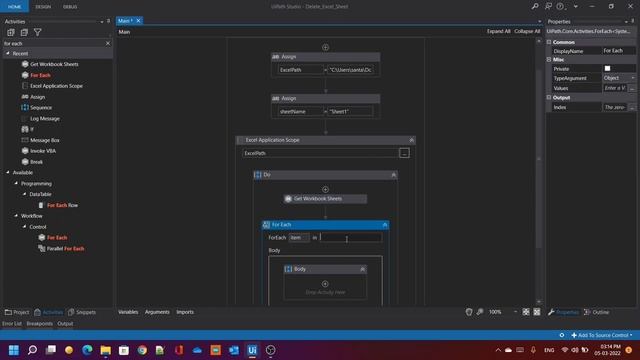Screen dimensions: 640x360
Task: Select the Main workflow tab
Action: [x=125, y=20]
